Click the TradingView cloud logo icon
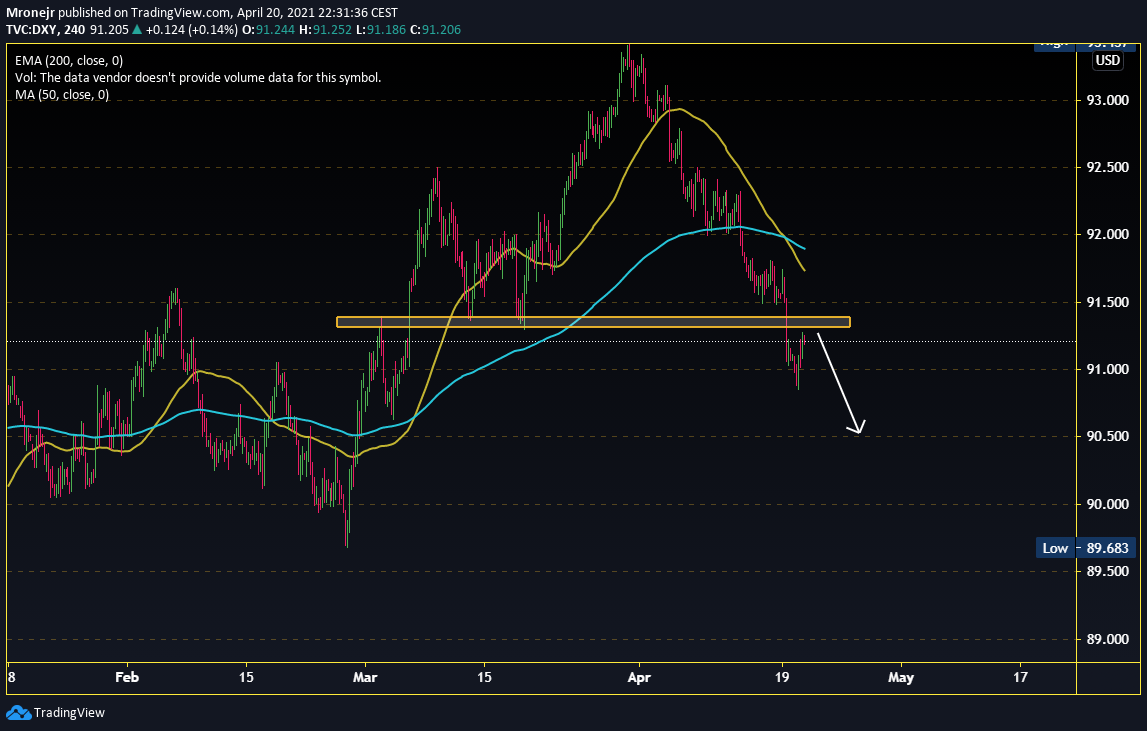The image size is (1147, 731). (18, 712)
